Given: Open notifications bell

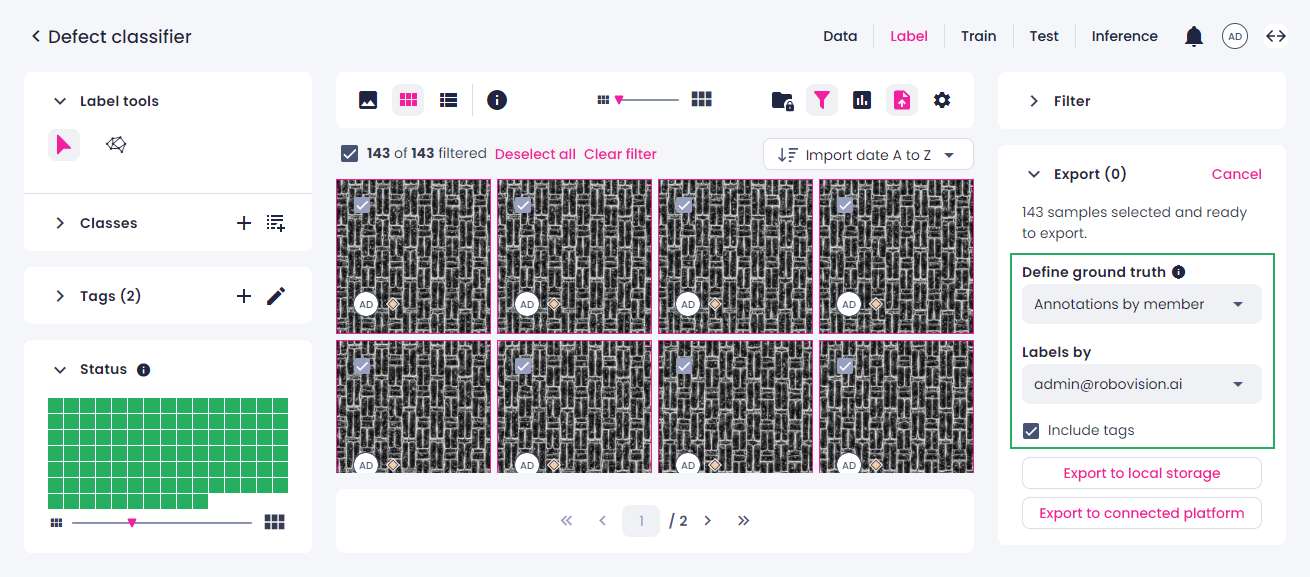Looking at the screenshot, I should pyautogui.click(x=1194, y=37).
